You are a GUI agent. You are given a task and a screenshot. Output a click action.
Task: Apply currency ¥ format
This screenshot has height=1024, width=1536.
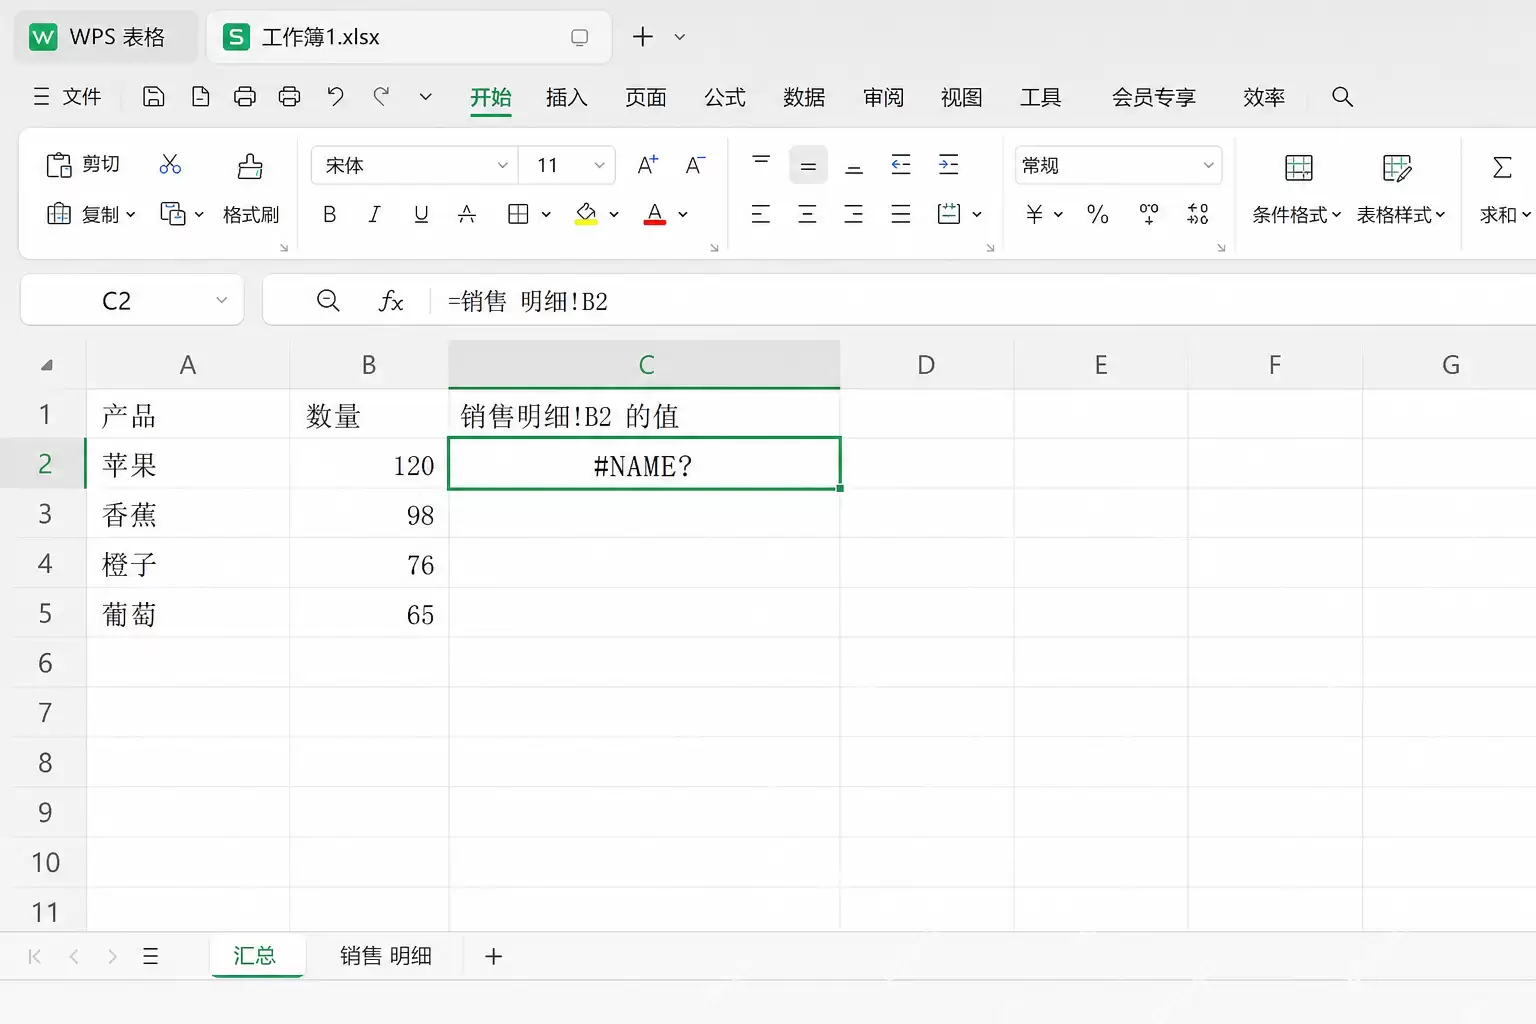click(1035, 214)
